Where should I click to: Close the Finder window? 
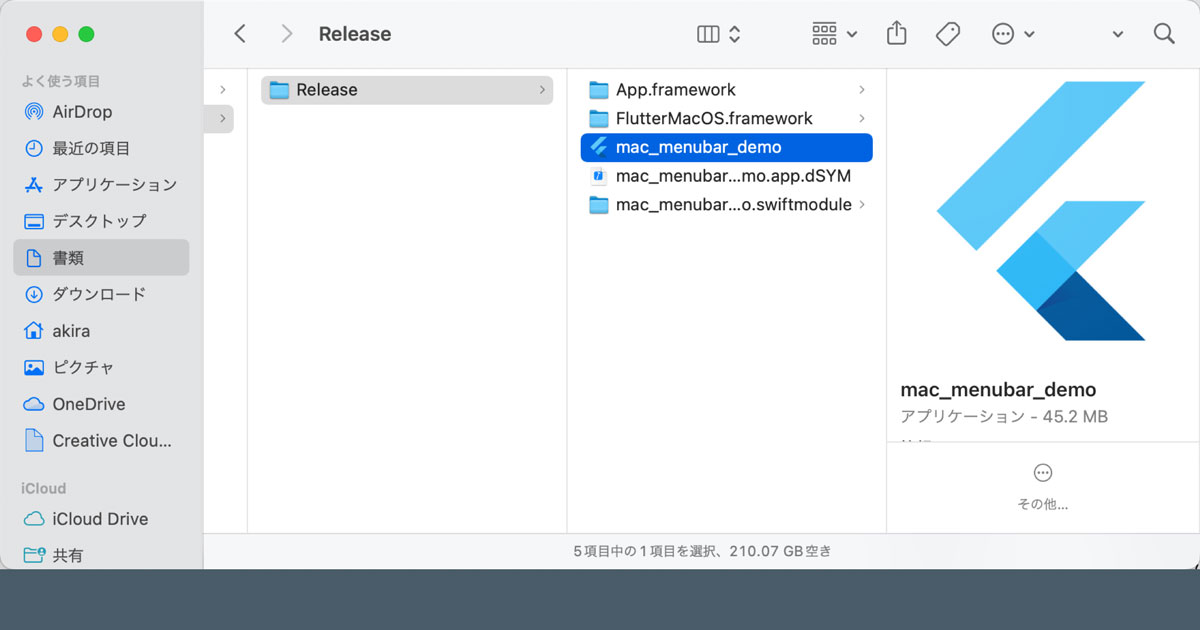(34, 34)
